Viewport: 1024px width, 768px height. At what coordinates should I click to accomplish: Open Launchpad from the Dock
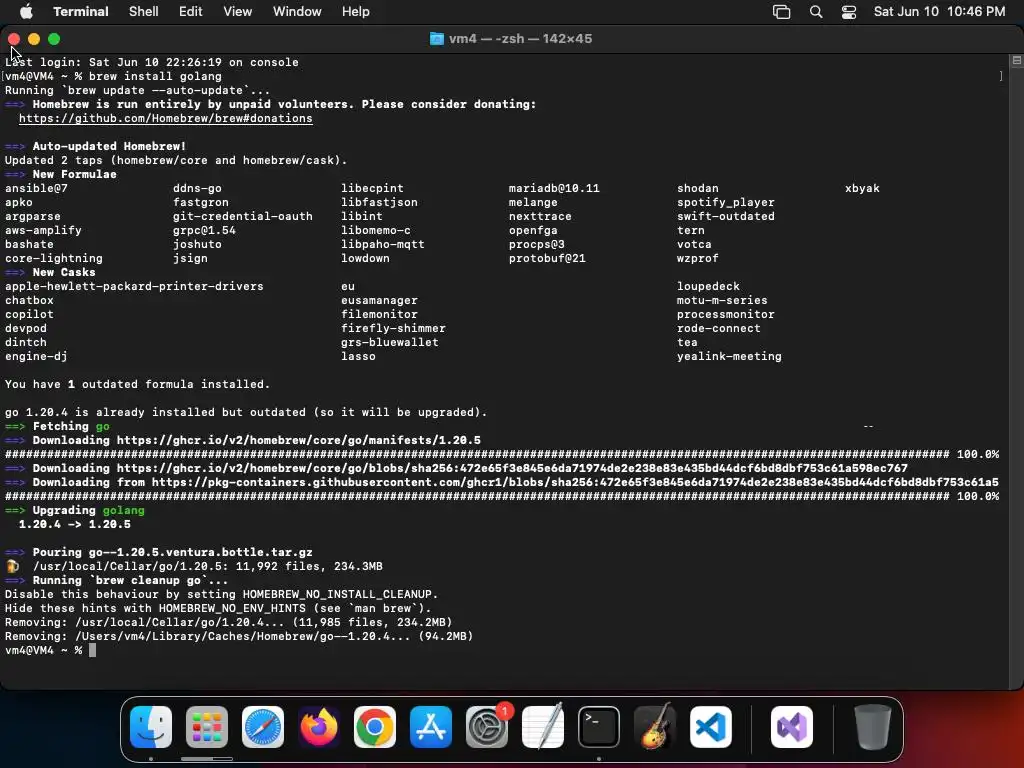(x=207, y=727)
